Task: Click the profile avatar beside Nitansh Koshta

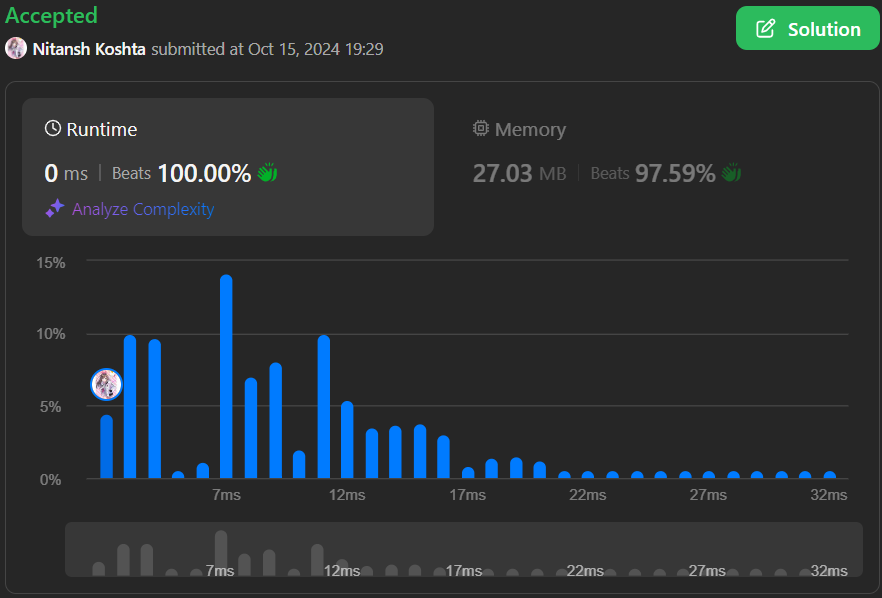Action: point(16,48)
